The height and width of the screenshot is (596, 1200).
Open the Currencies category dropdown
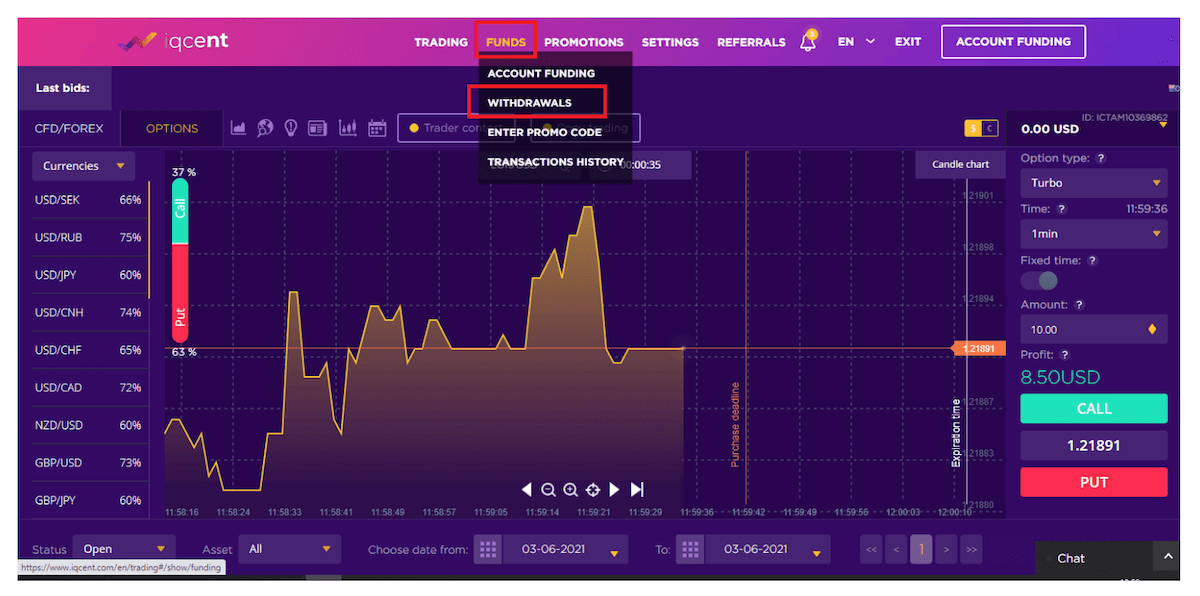[84, 166]
